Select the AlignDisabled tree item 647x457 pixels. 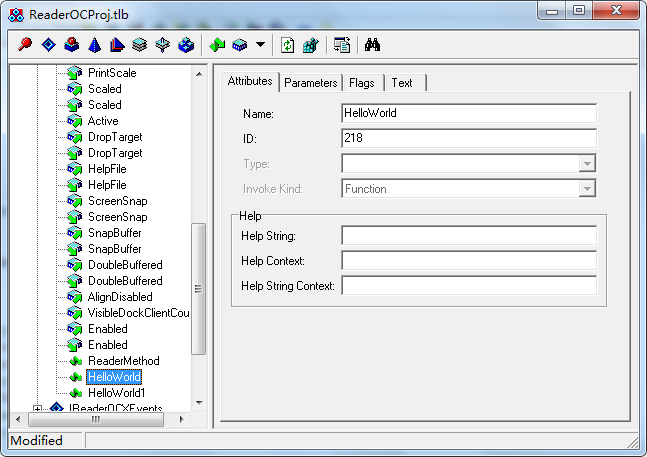[x=120, y=297]
